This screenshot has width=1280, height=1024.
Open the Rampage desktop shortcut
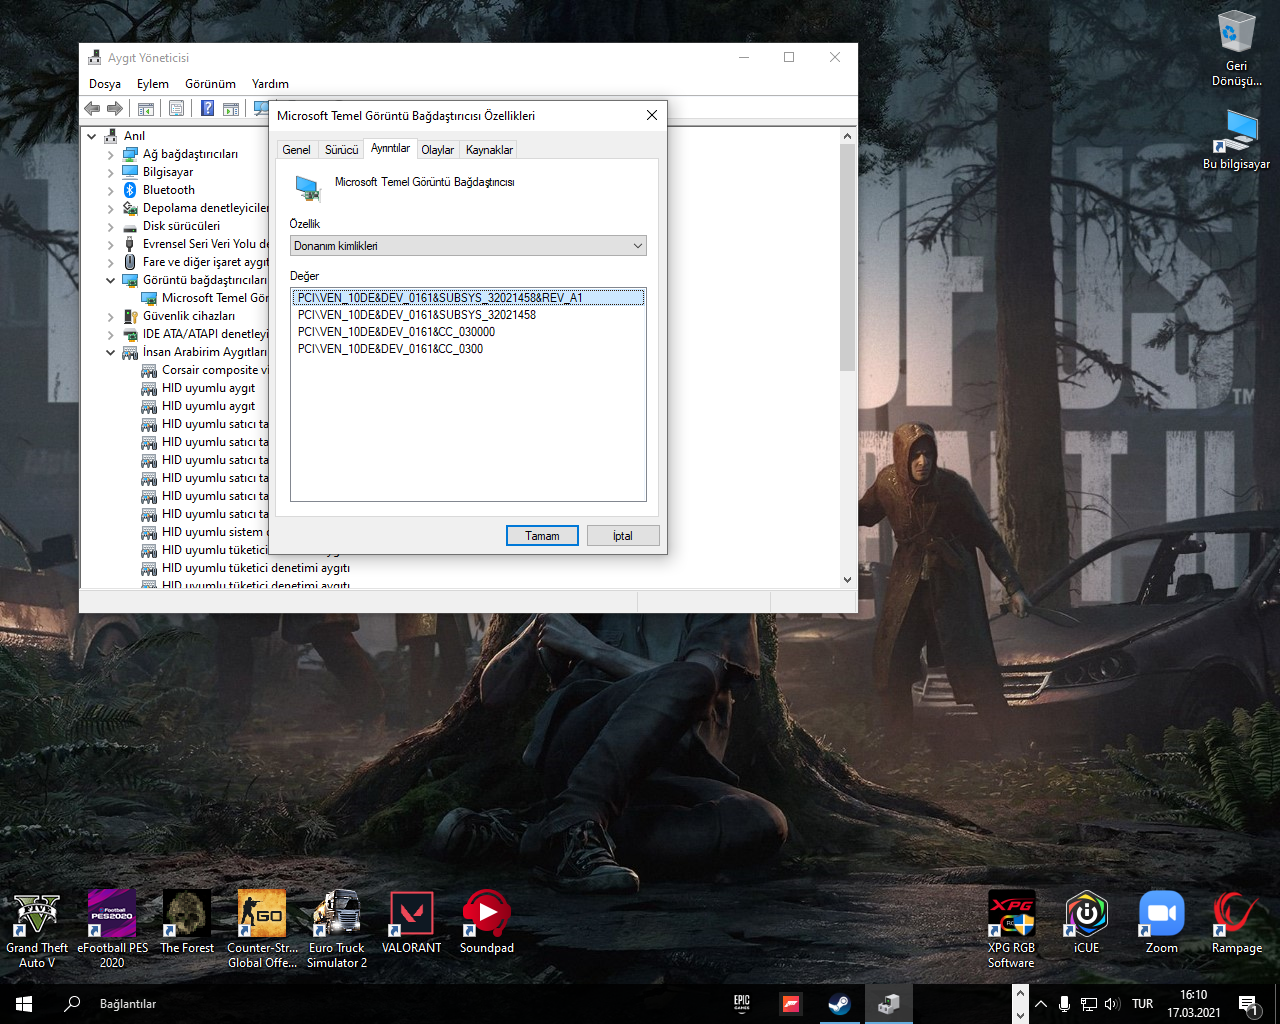point(1237,922)
